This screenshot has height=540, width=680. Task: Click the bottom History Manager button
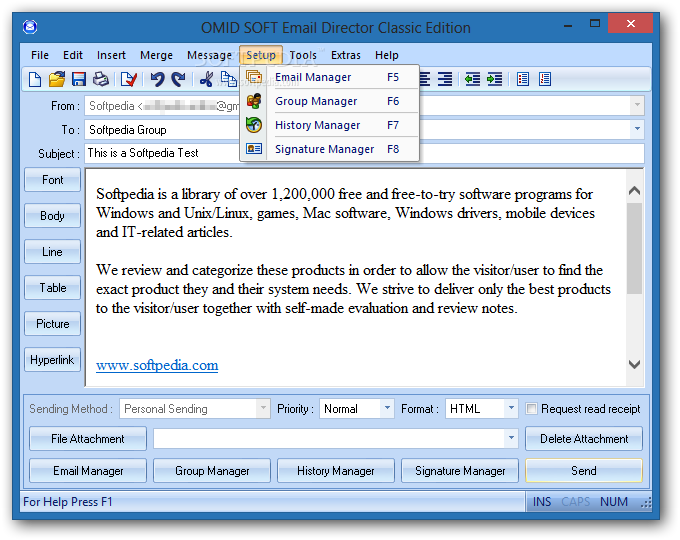336,471
